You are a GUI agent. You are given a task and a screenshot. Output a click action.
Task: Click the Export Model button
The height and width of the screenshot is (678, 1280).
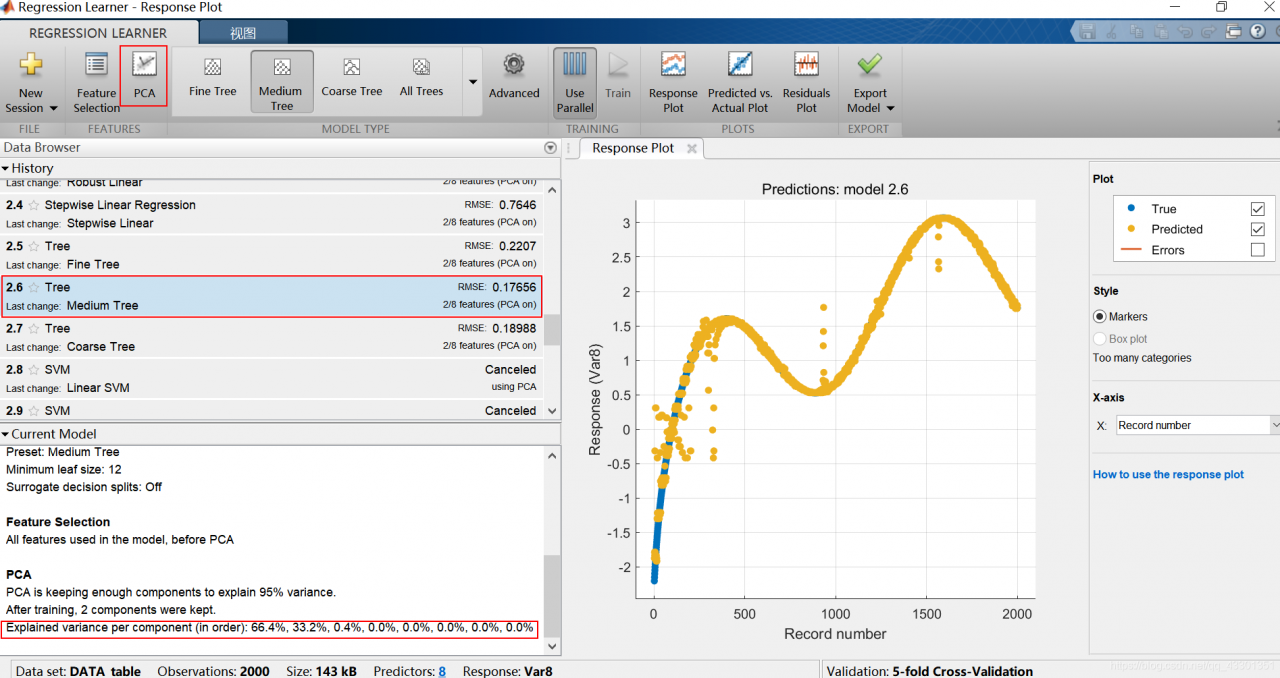tap(869, 82)
